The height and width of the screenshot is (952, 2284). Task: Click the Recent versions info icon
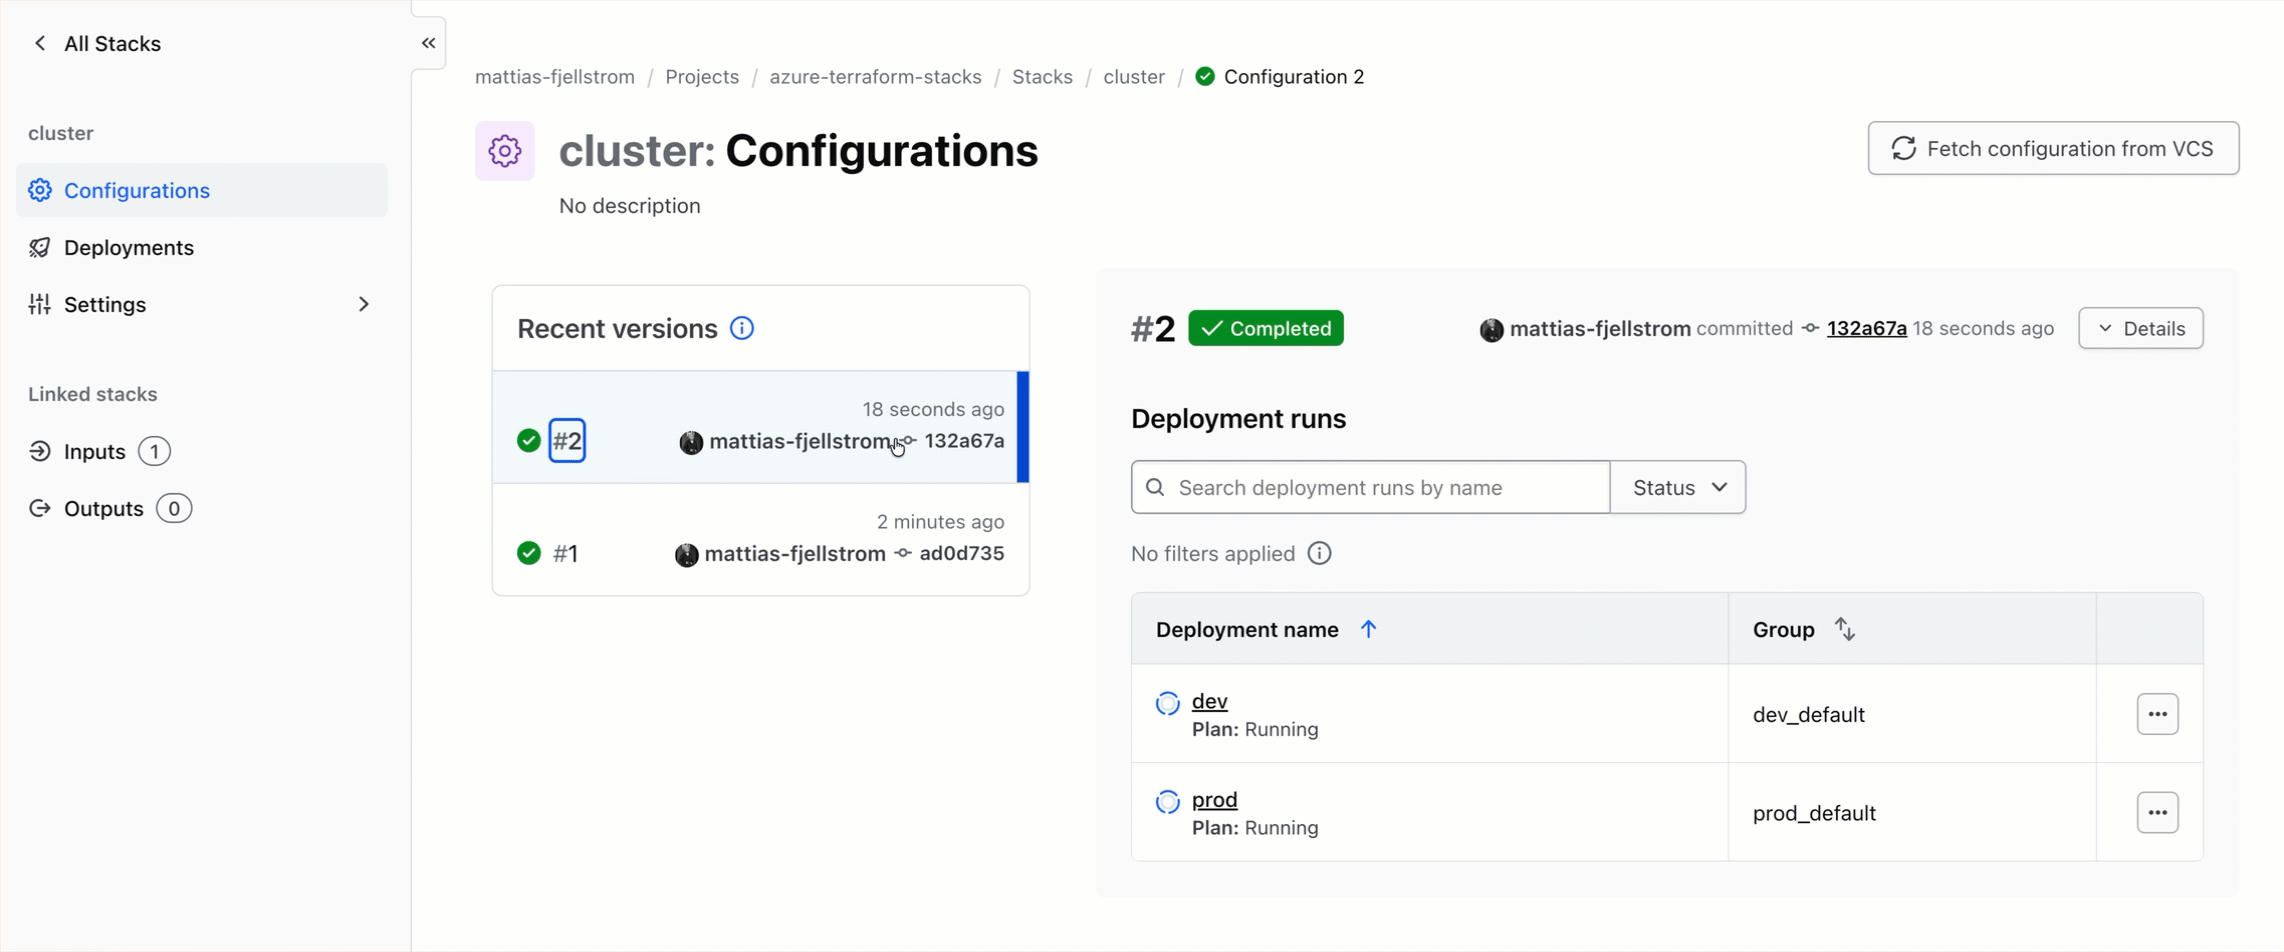[x=742, y=328]
